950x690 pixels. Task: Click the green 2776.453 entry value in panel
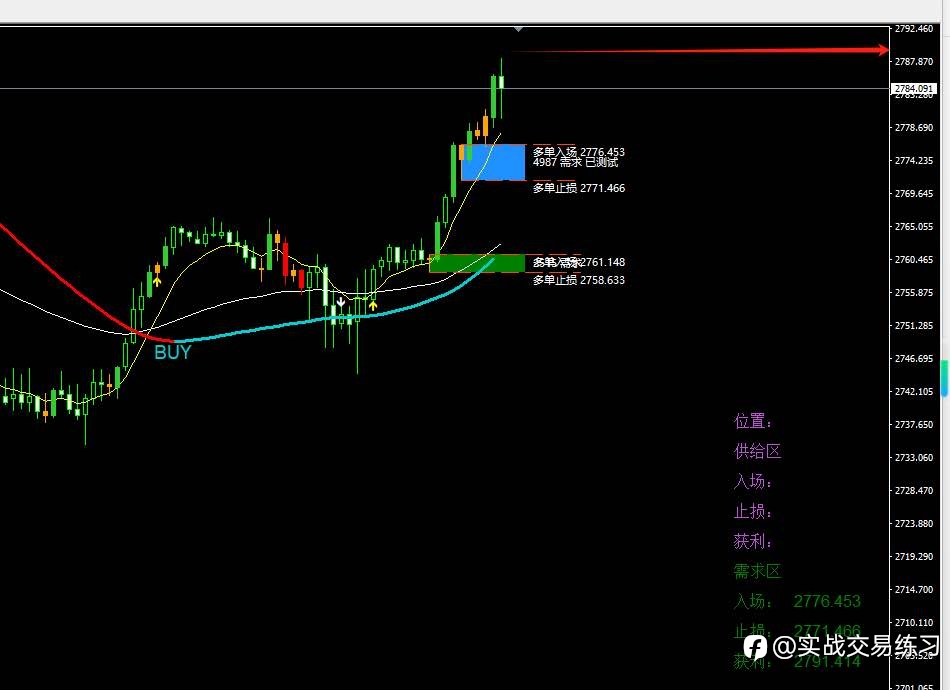[827, 601]
